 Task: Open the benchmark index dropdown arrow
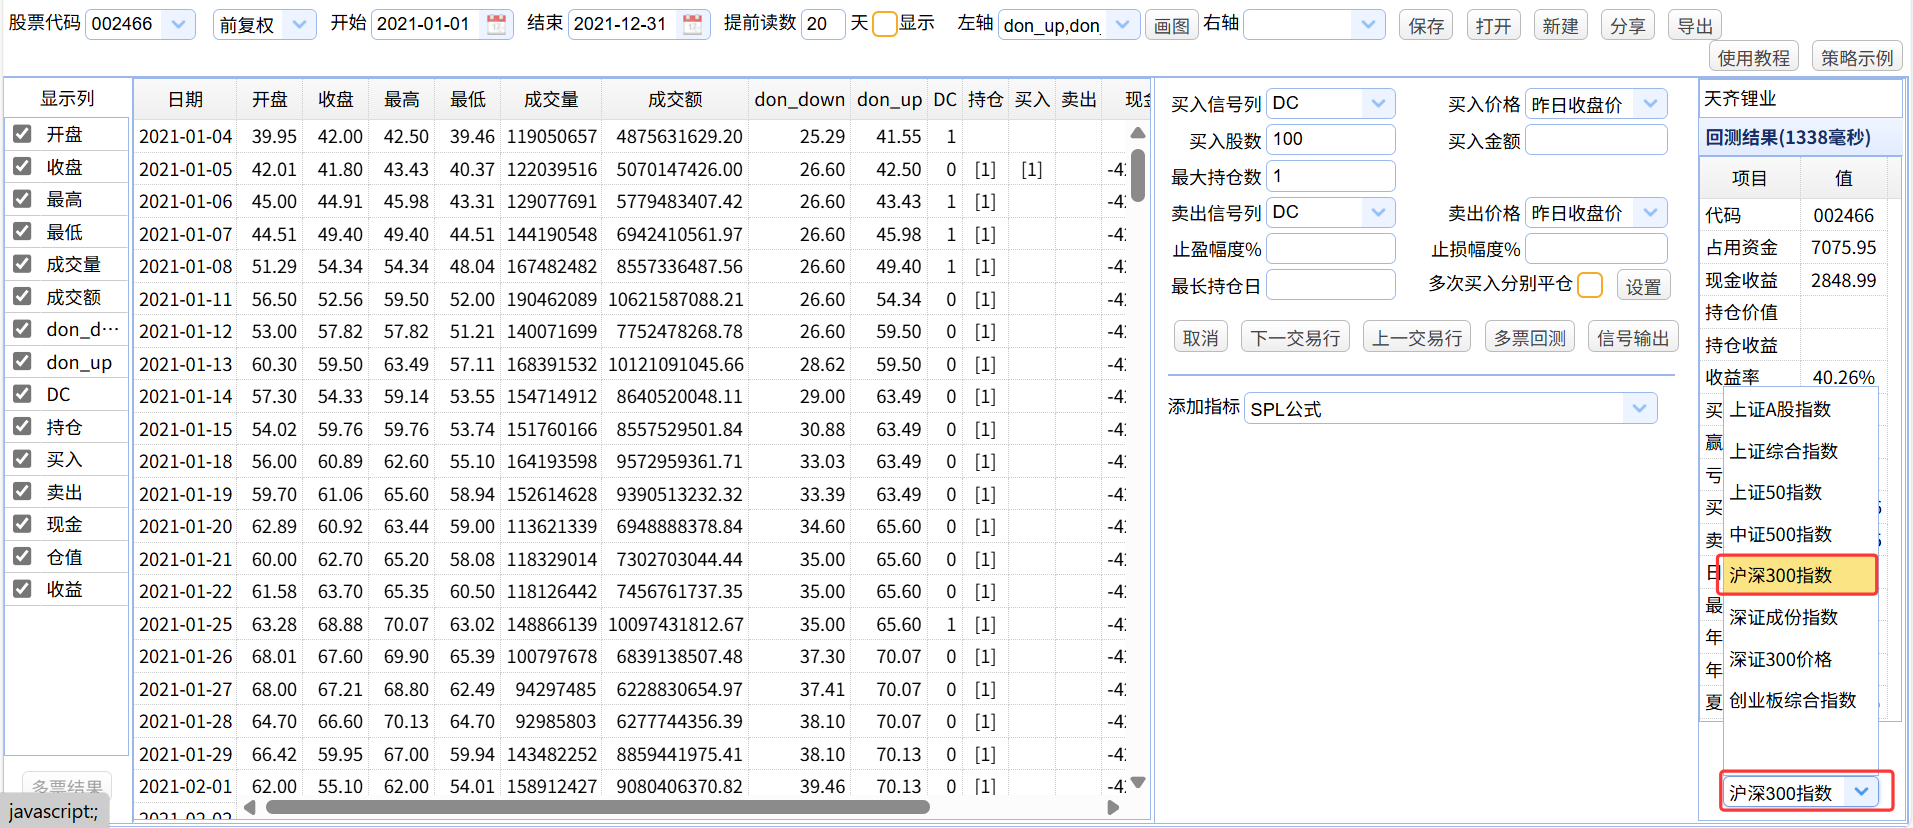click(1861, 791)
